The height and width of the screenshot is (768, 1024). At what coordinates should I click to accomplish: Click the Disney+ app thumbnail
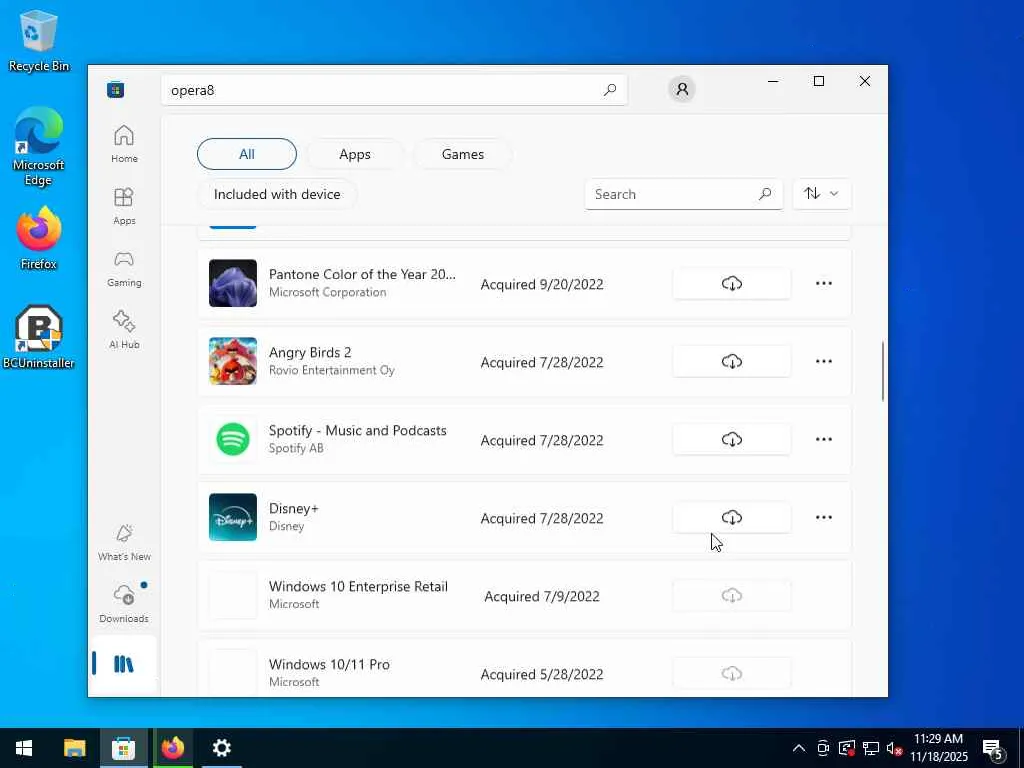(232, 517)
